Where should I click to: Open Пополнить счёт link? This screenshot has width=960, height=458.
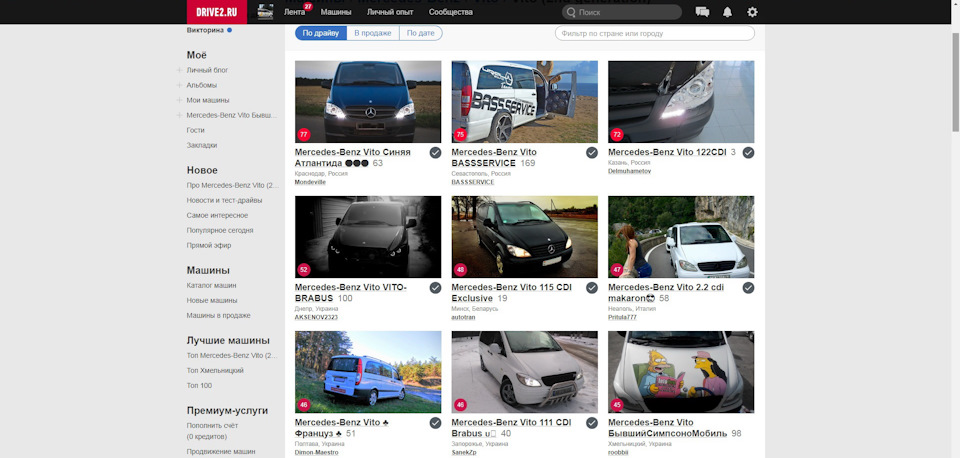[212, 426]
